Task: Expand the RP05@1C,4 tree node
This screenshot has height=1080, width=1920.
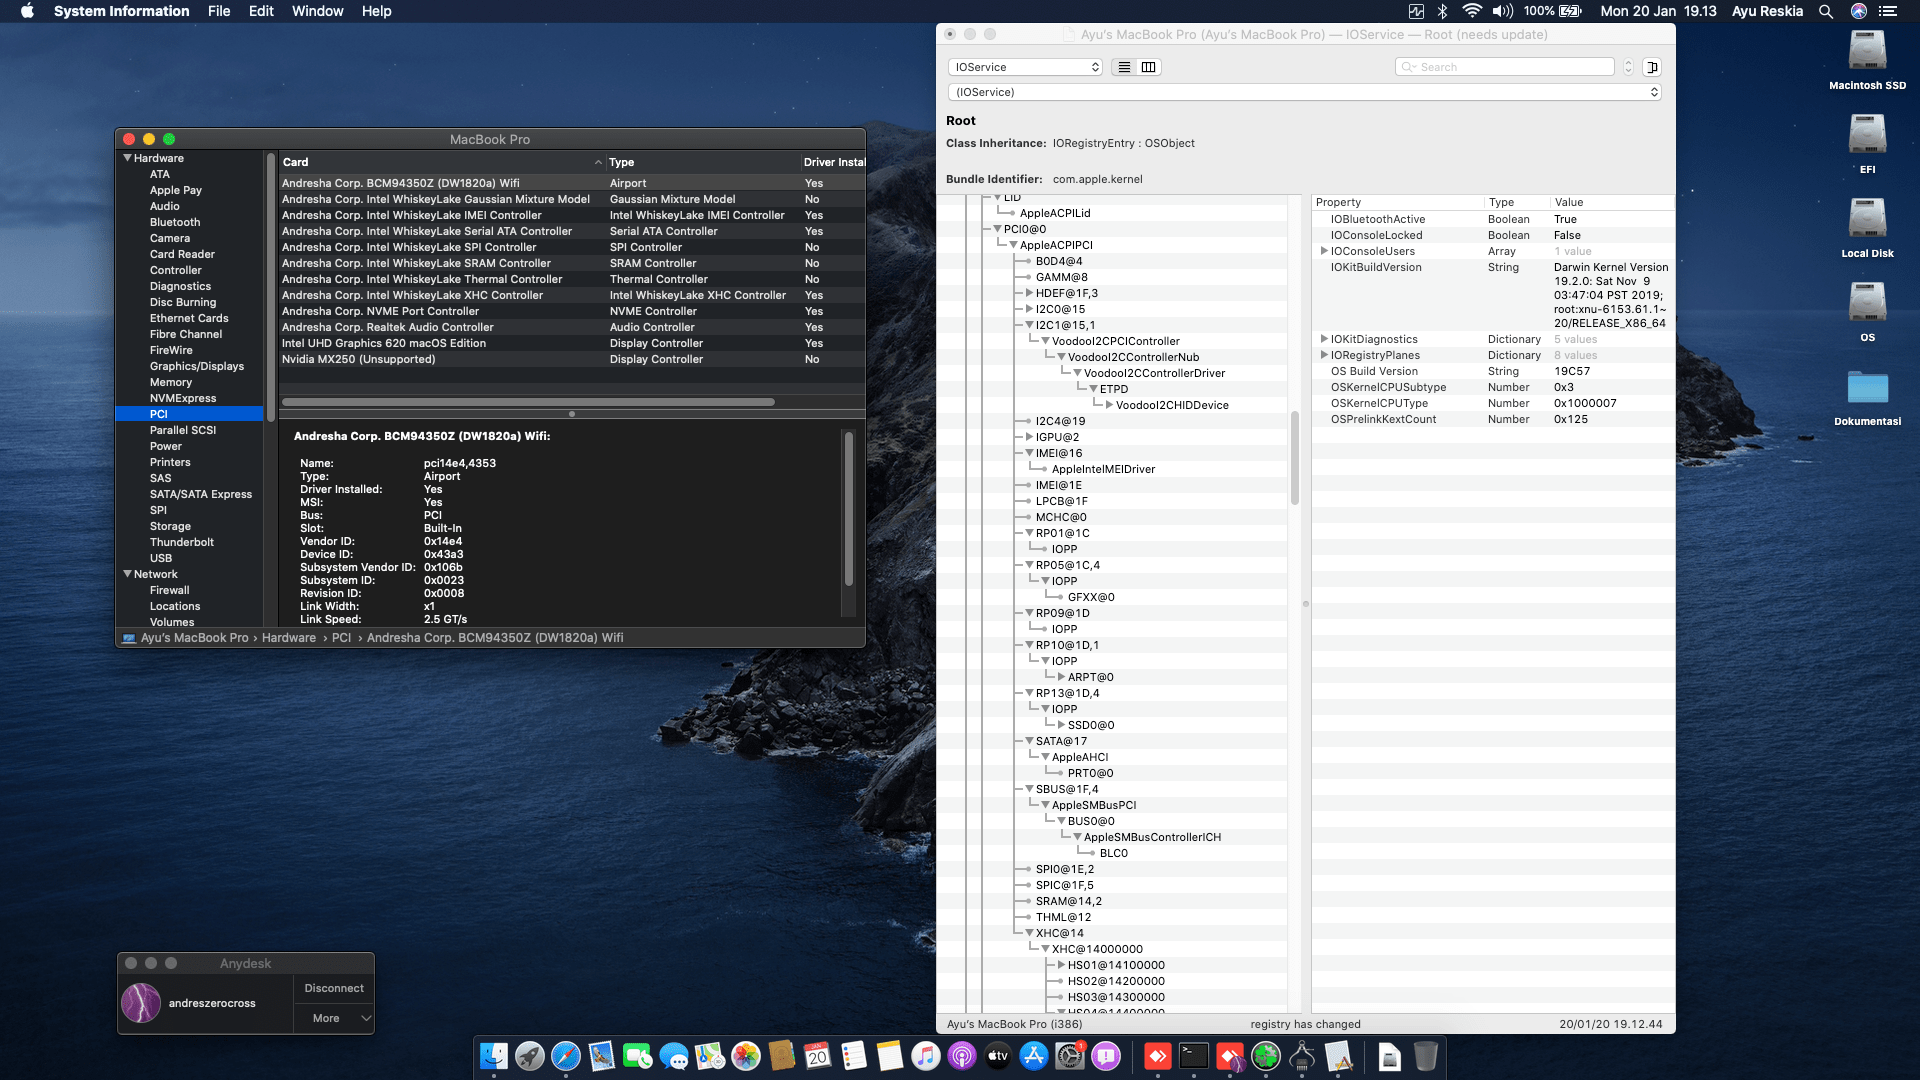Action: click(1028, 564)
